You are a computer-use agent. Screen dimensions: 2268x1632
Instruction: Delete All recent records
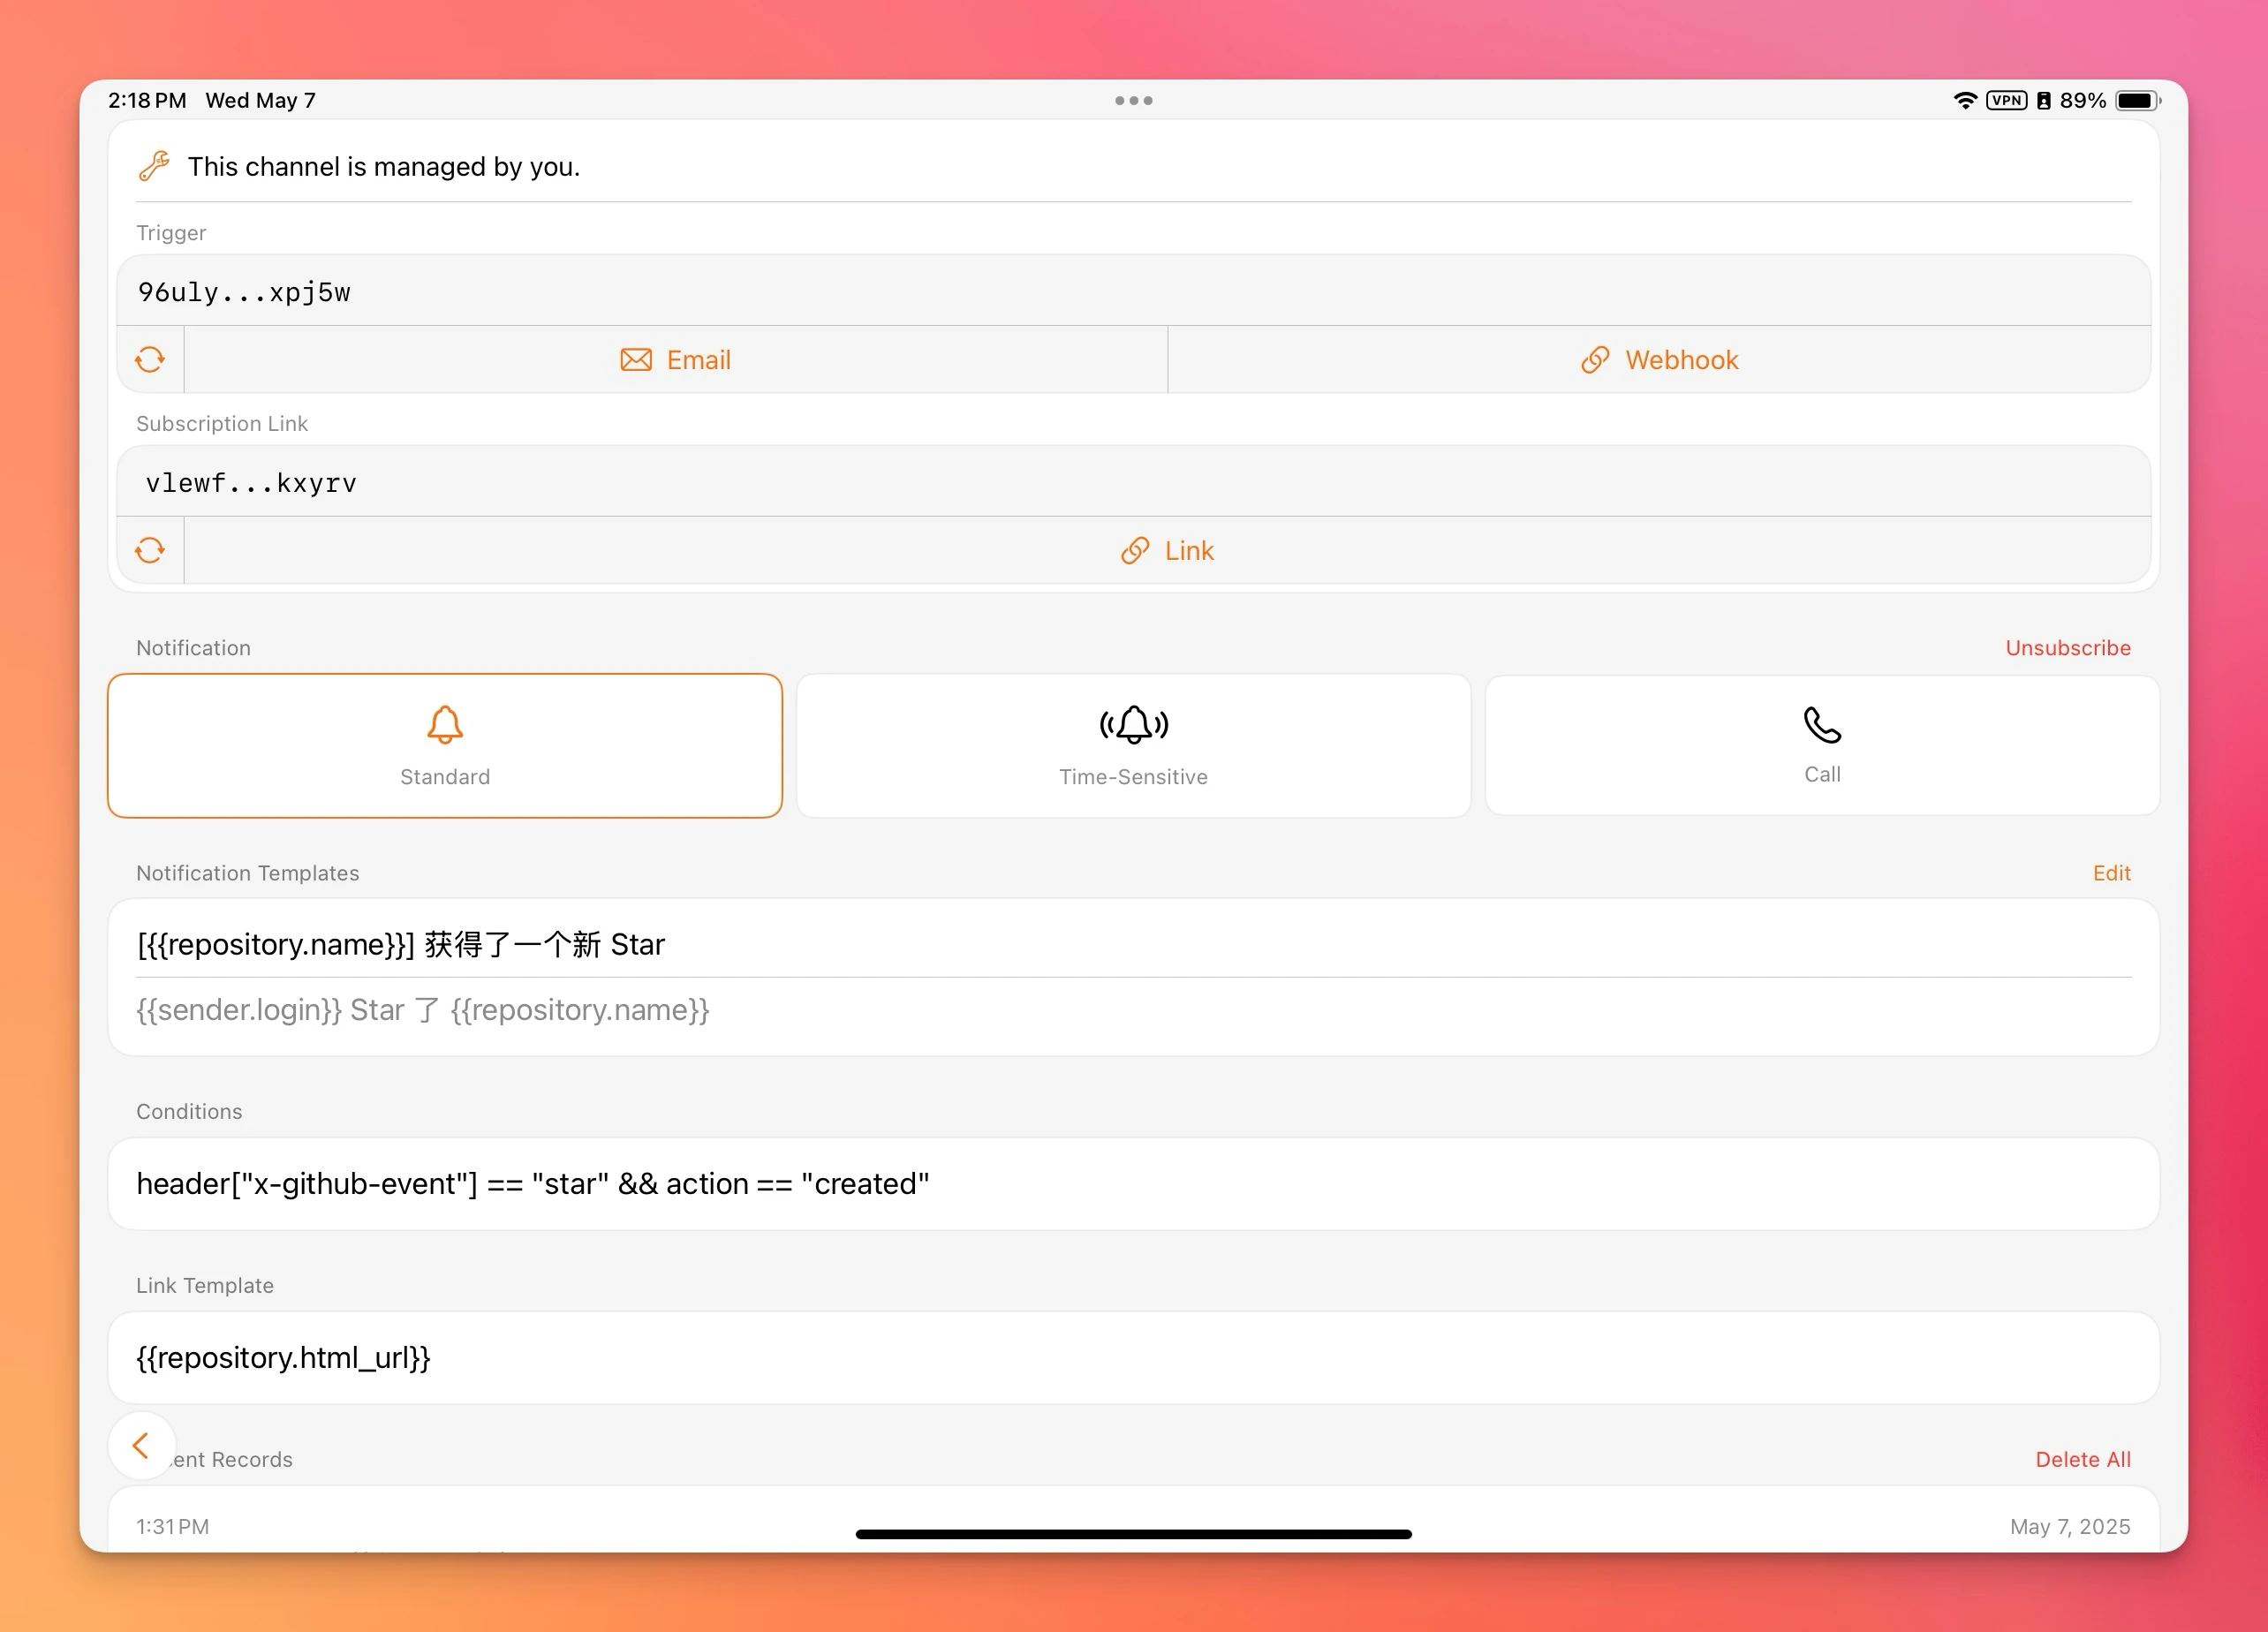click(x=2082, y=1460)
